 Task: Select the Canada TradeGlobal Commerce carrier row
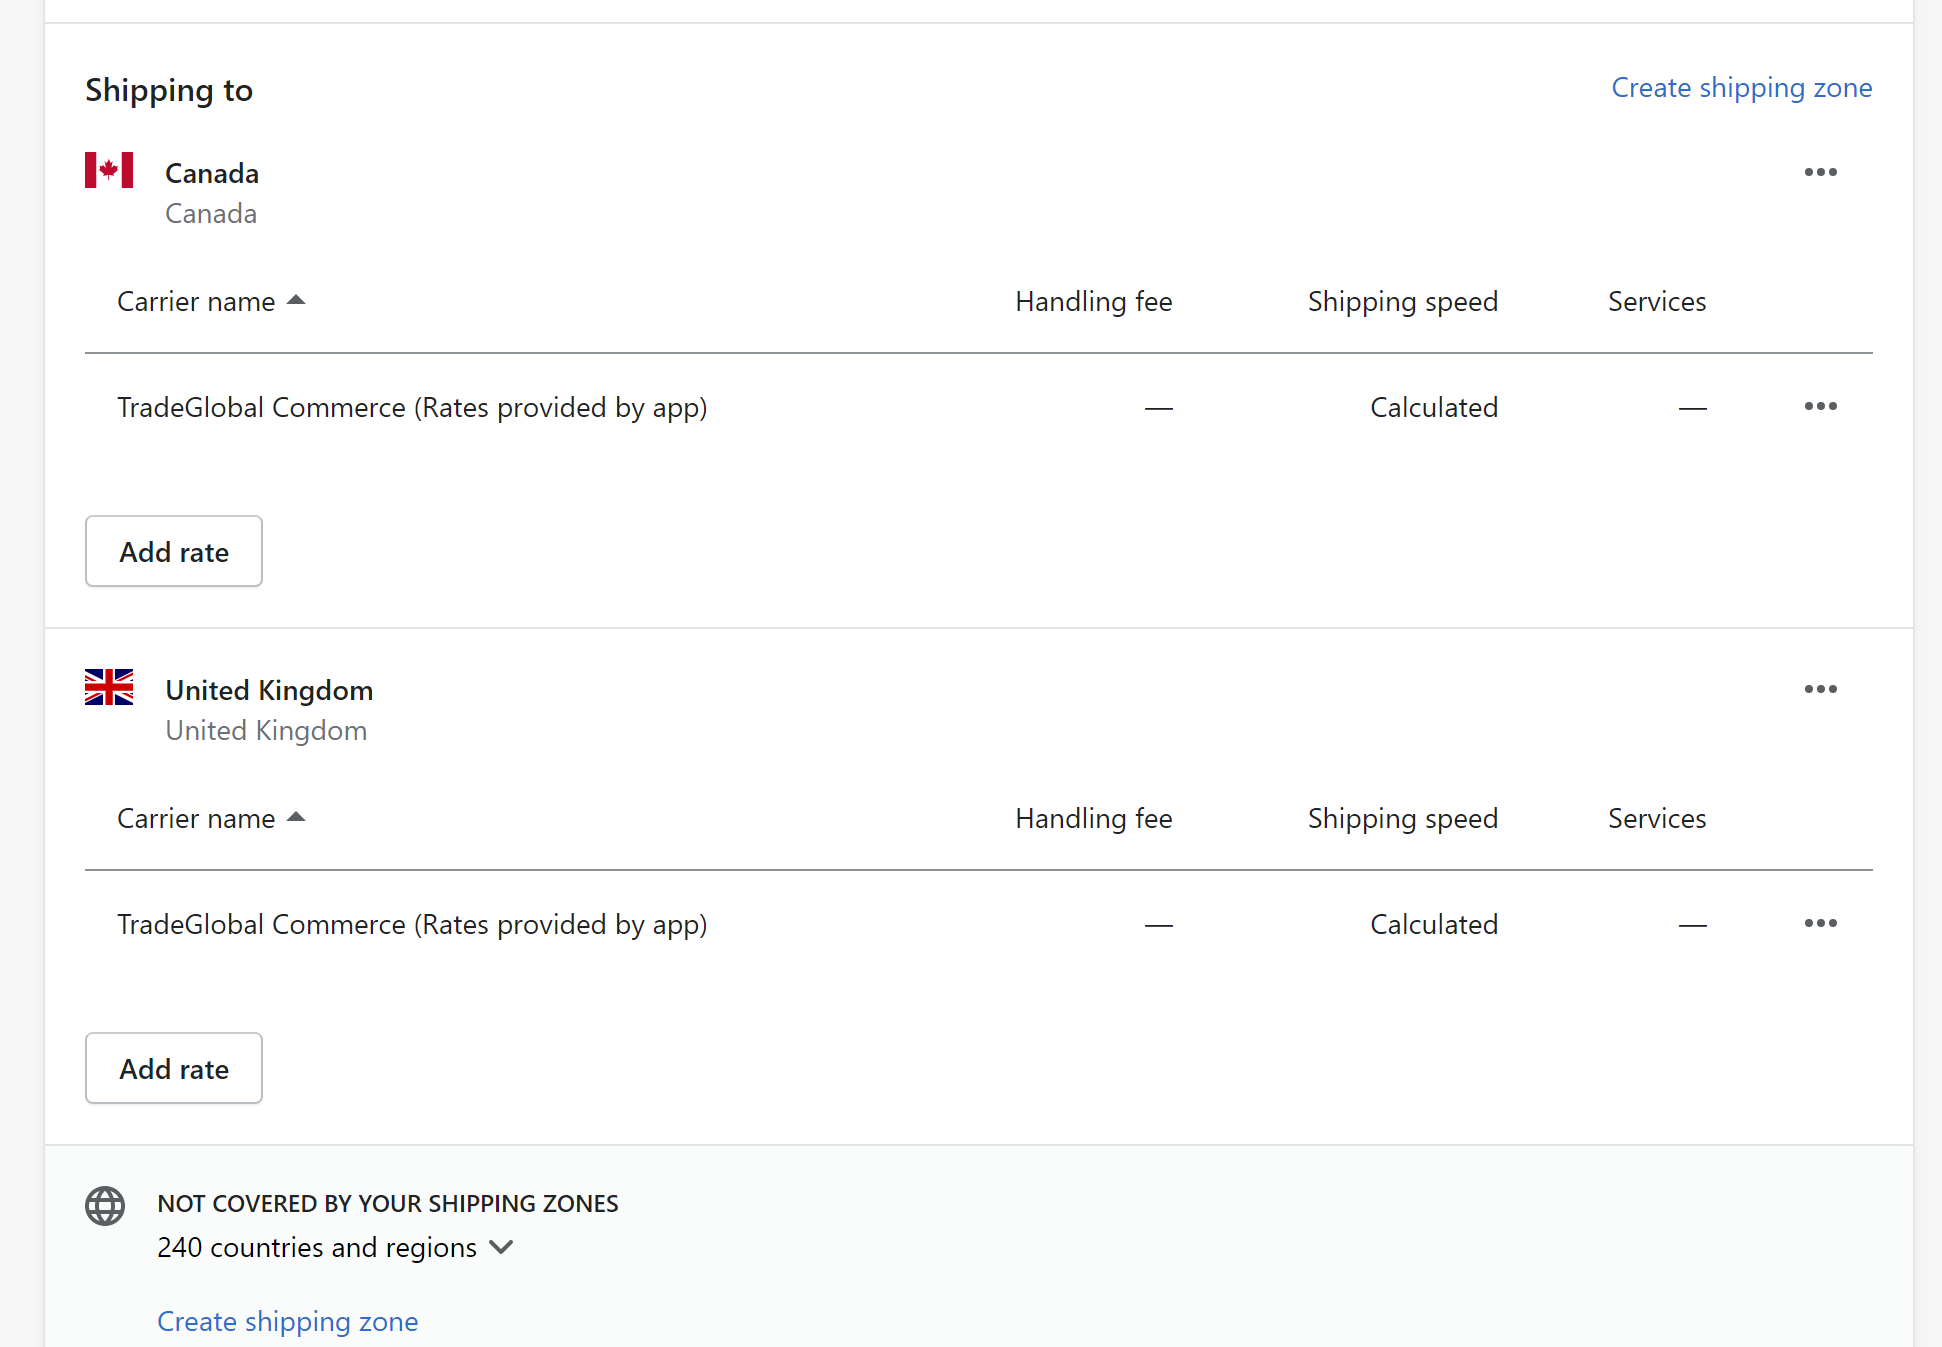point(978,407)
